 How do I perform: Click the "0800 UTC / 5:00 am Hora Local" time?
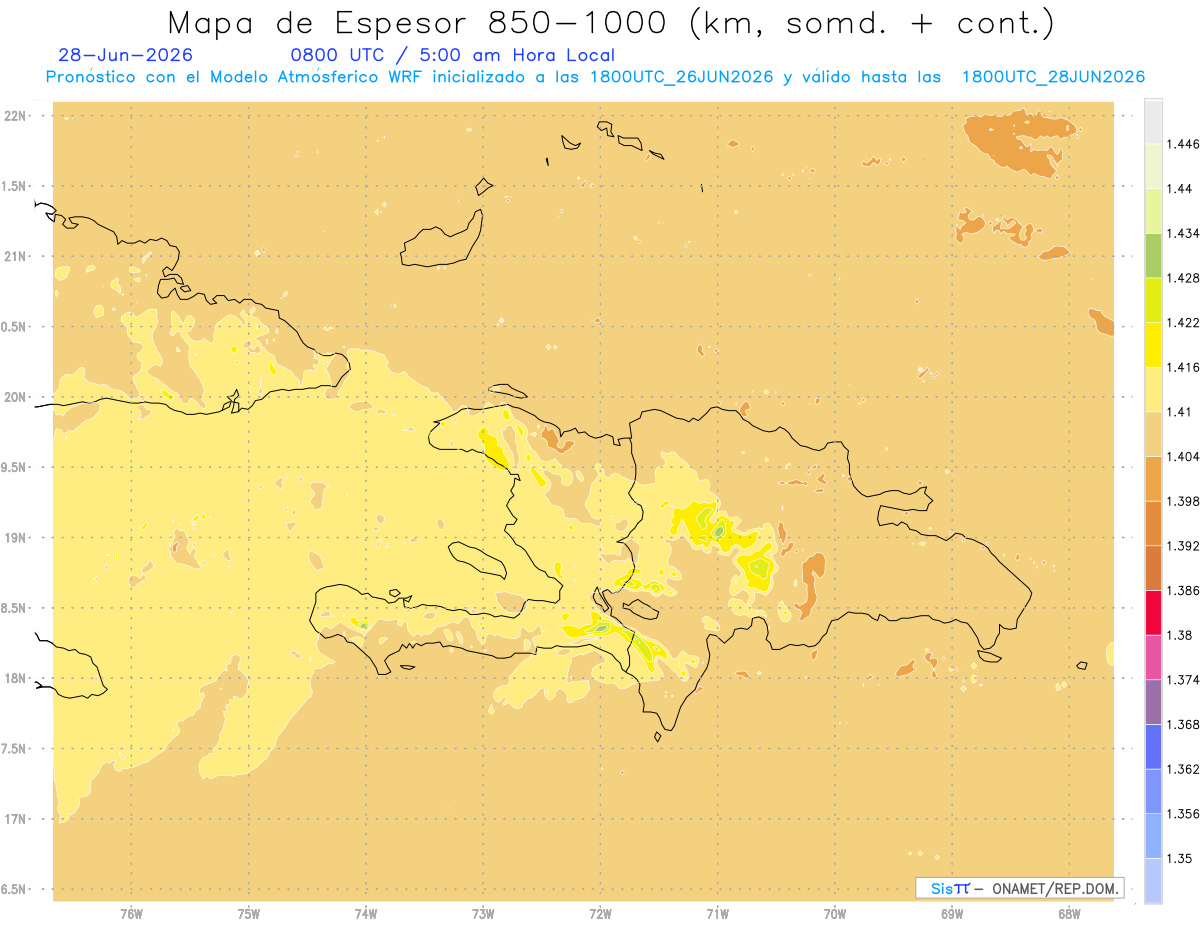pyautogui.click(x=452, y=56)
